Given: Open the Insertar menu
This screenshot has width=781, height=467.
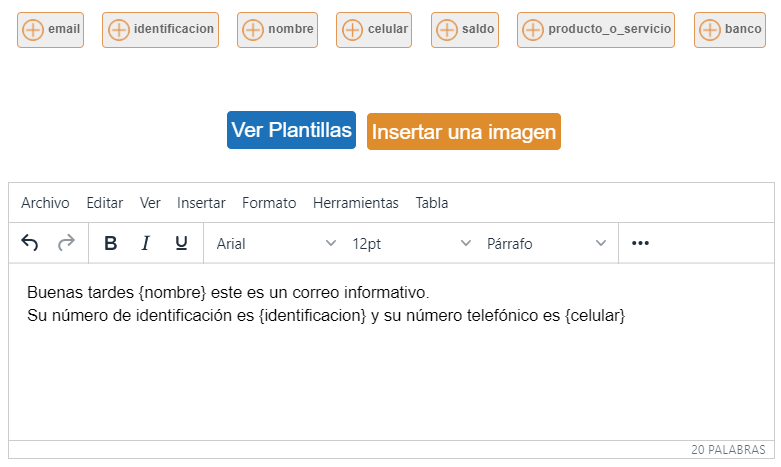Looking at the screenshot, I should tap(201, 203).
